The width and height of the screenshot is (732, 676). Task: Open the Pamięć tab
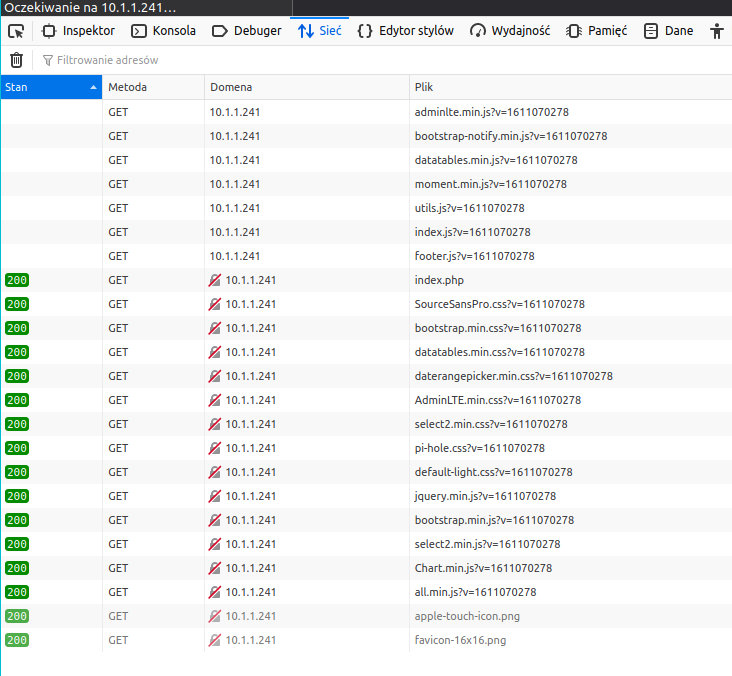click(x=596, y=31)
